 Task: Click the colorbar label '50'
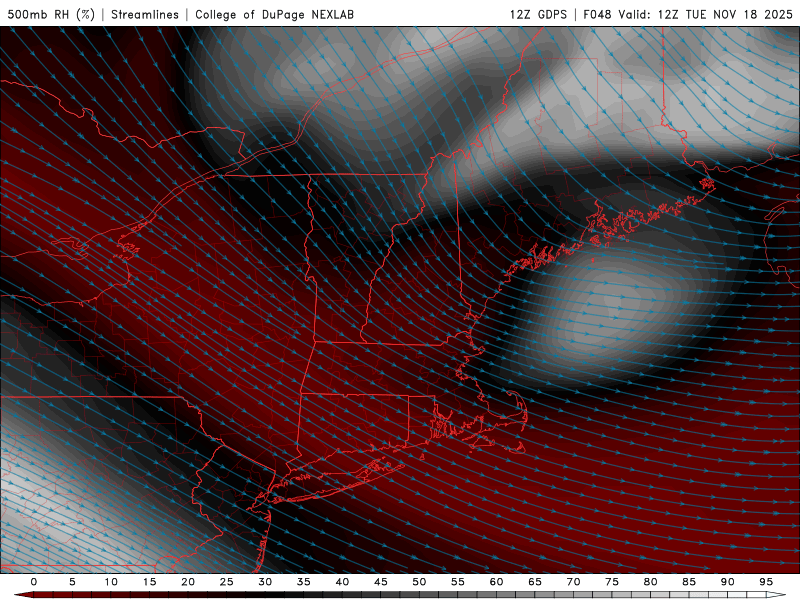[x=419, y=582]
